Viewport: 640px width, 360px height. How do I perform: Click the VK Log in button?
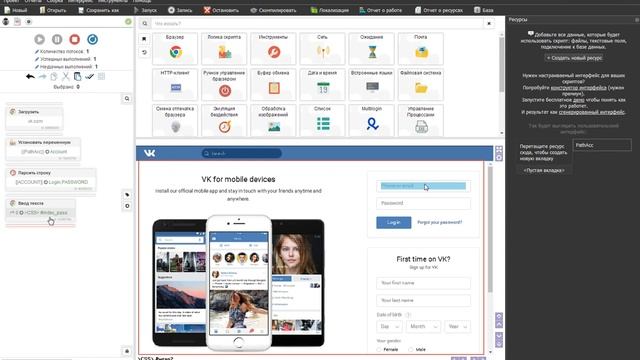[x=393, y=222]
